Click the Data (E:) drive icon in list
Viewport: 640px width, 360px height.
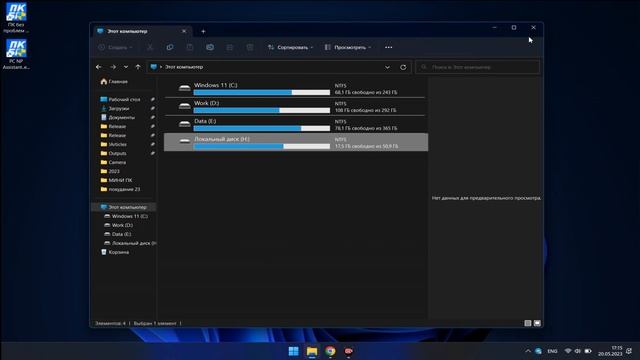(184, 124)
